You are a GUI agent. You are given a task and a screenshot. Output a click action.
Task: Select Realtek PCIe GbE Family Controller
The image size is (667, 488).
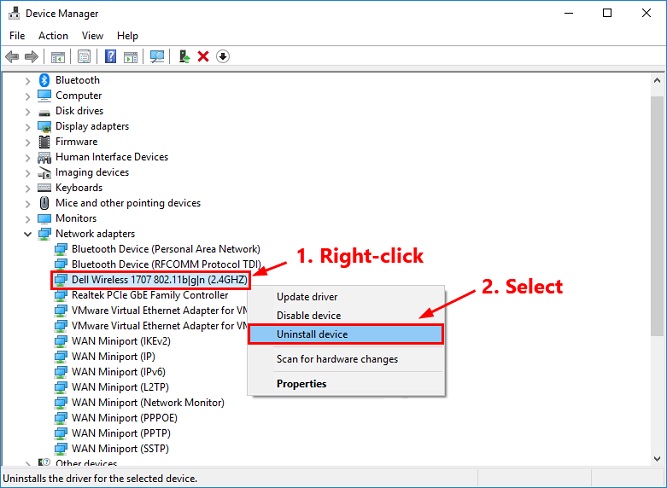tap(150, 295)
